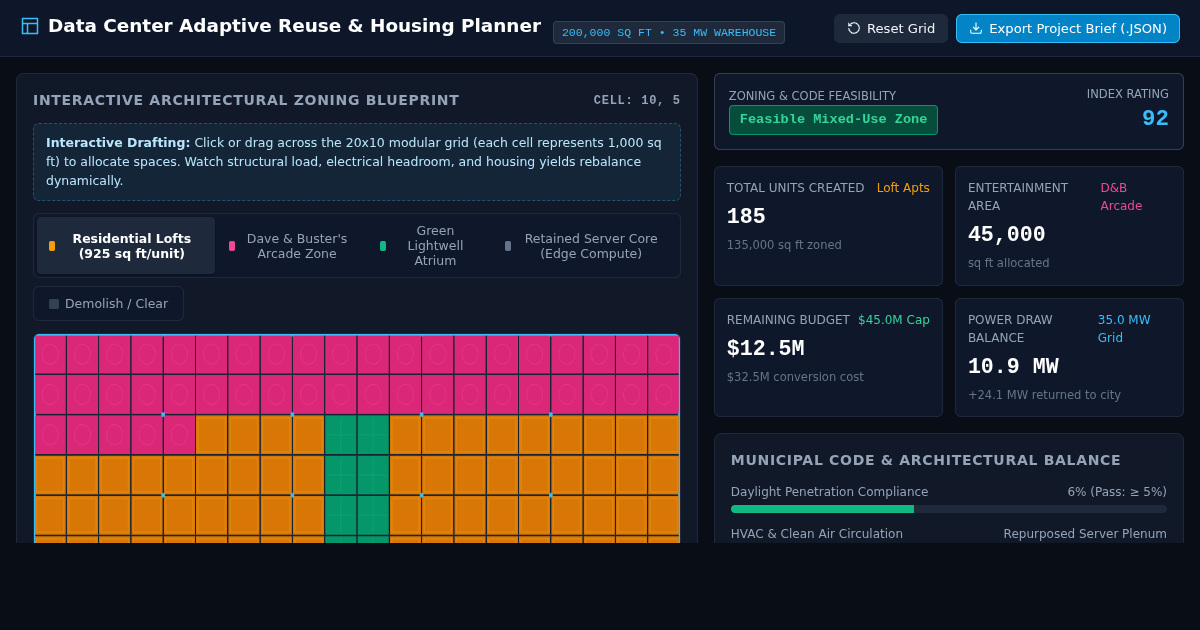The width and height of the screenshot is (1200, 630).
Task: Click Feasible Mixed-Use Zone badge
Action: pyautogui.click(x=833, y=120)
